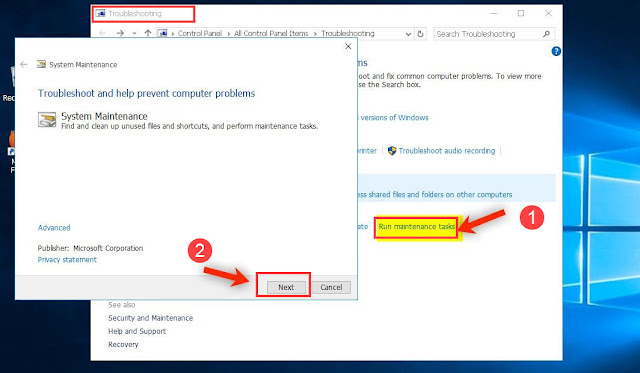Screen dimensions: 640x373
Task: Close the Troubleshooting window
Action: coord(548,13)
